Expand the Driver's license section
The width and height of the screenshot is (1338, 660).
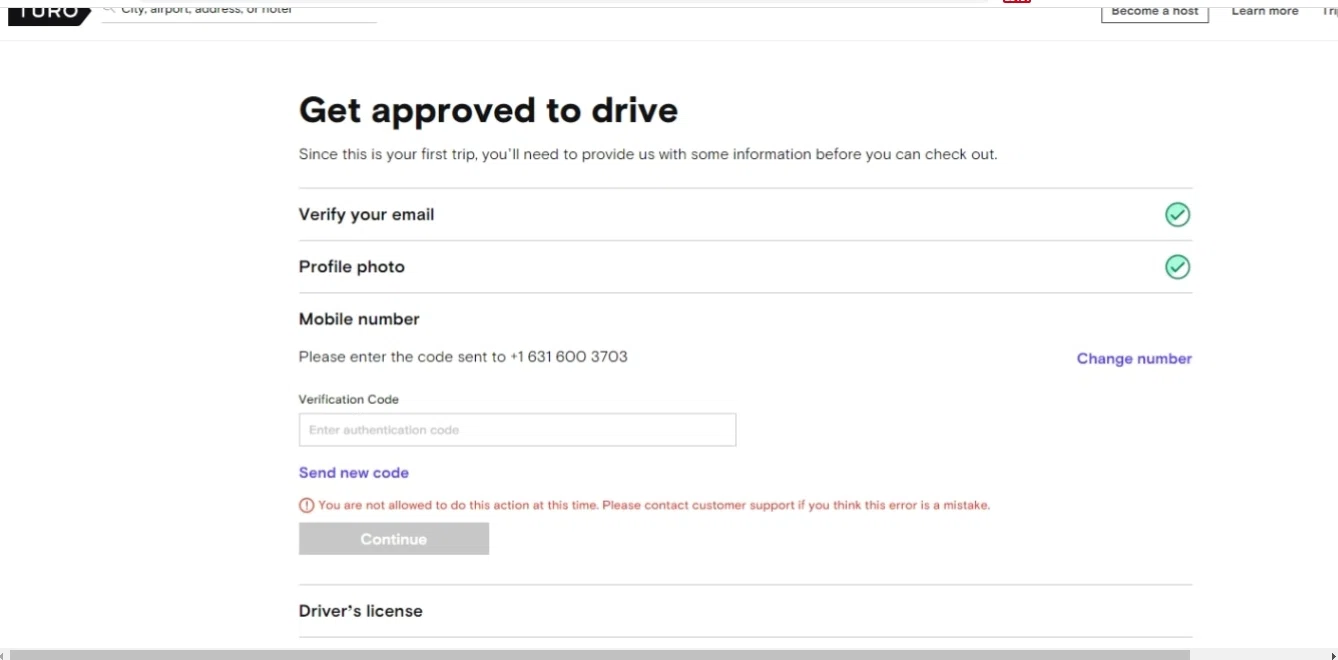pyautogui.click(x=745, y=611)
